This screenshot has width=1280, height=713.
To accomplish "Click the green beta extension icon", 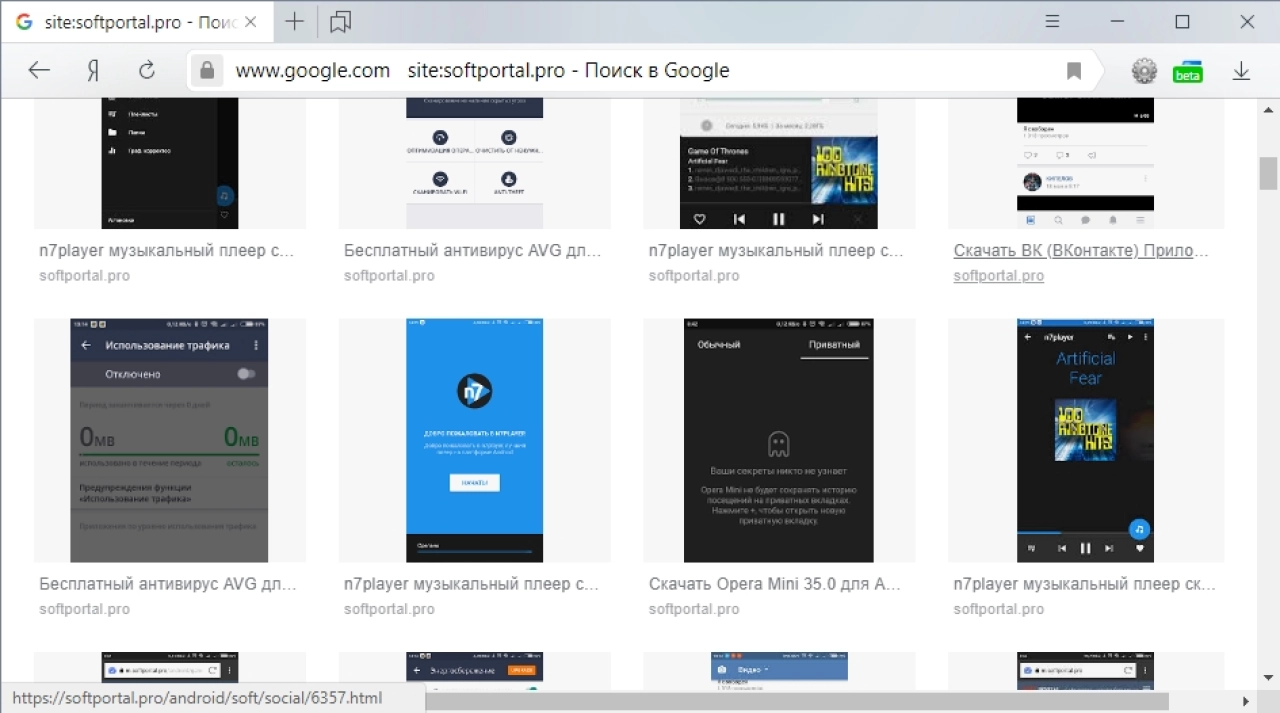I will point(1188,72).
